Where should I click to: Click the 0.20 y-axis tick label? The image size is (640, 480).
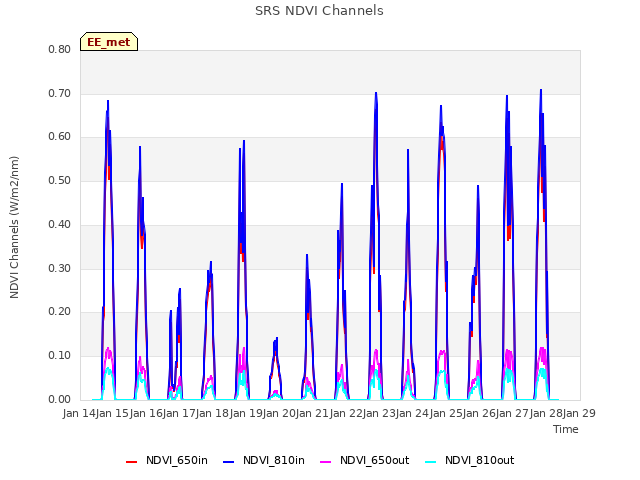60,312
